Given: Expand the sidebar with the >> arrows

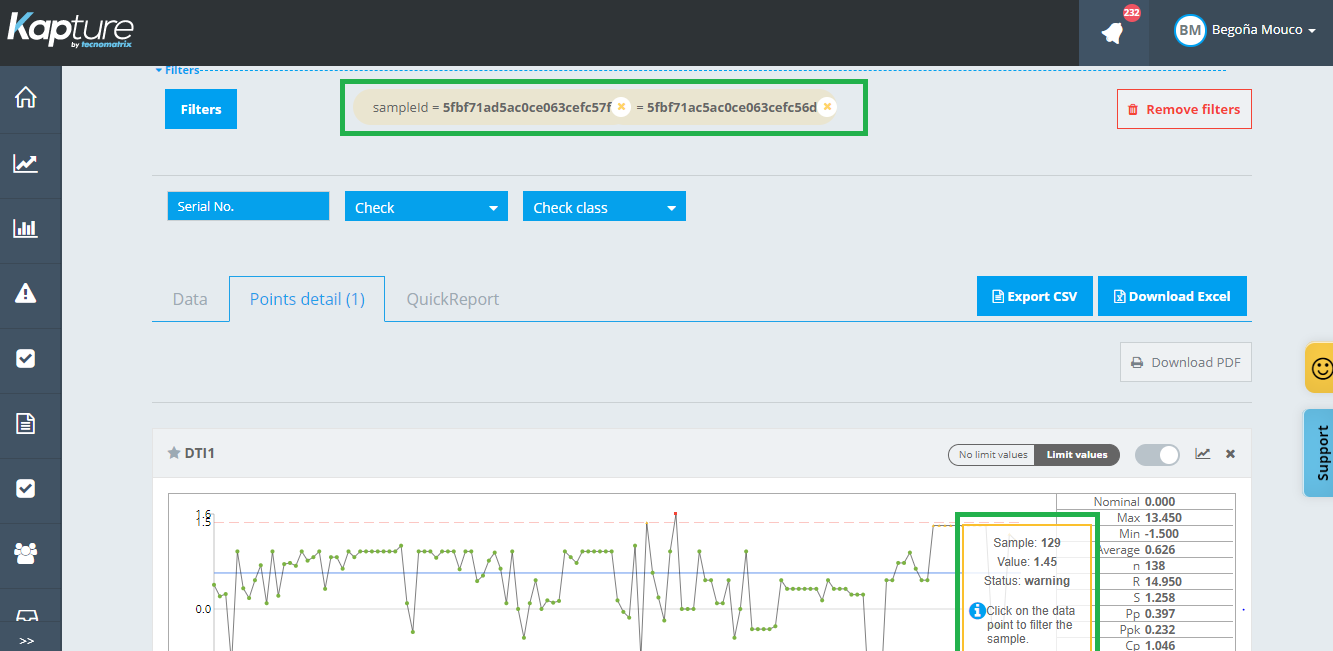Looking at the screenshot, I should 26,640.
